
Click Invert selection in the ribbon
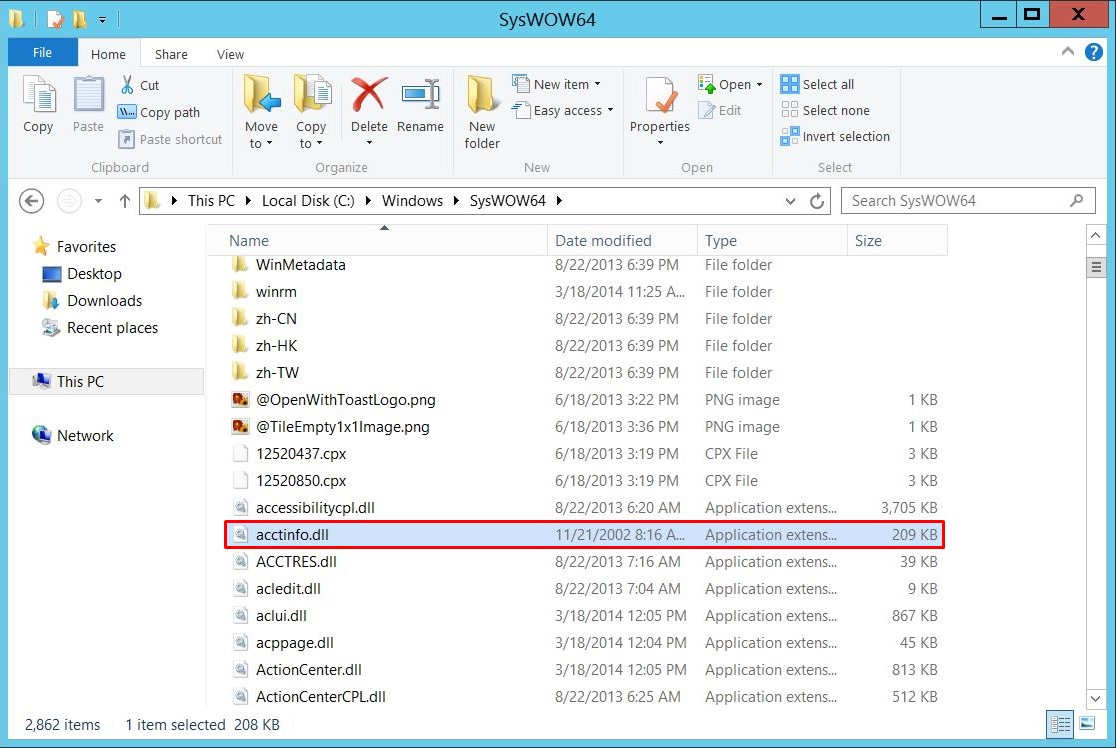click(x=835, y=136)
